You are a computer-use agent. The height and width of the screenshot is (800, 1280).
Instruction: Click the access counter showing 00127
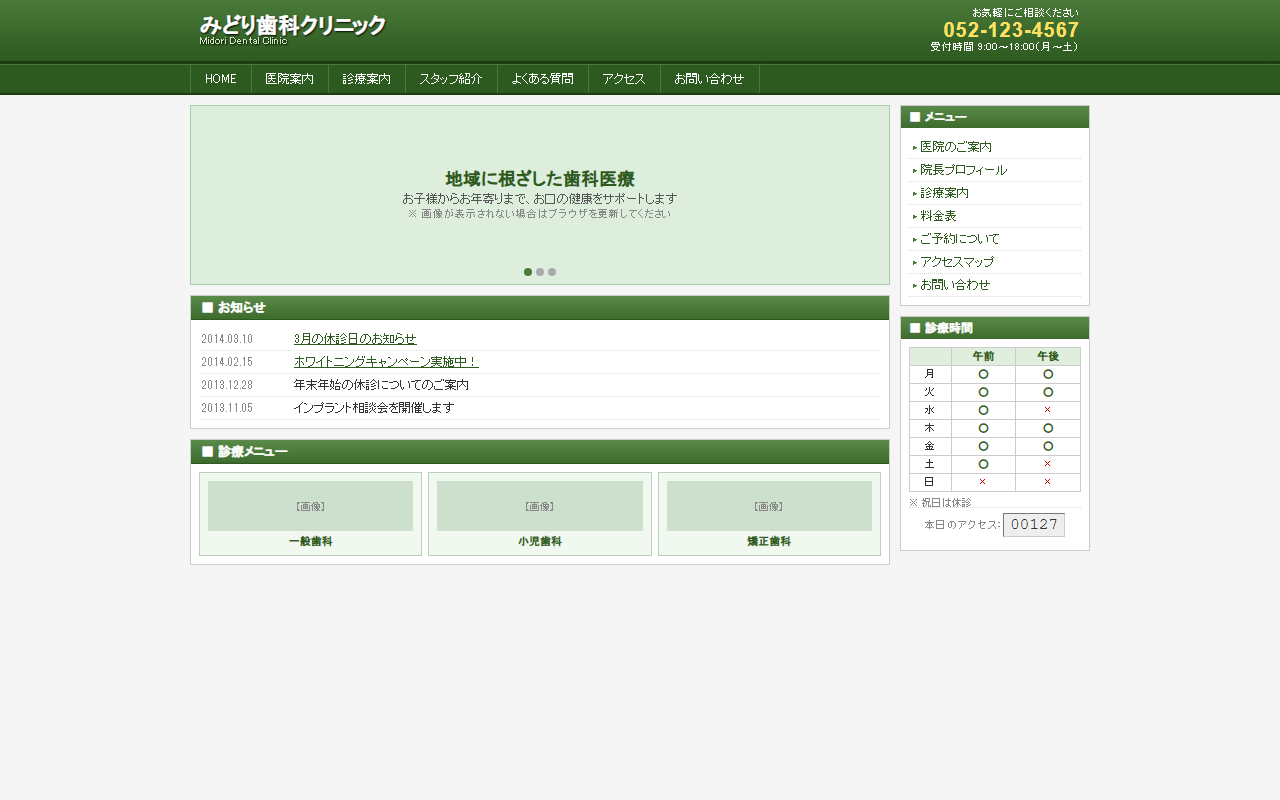[x=1034, y=524]
